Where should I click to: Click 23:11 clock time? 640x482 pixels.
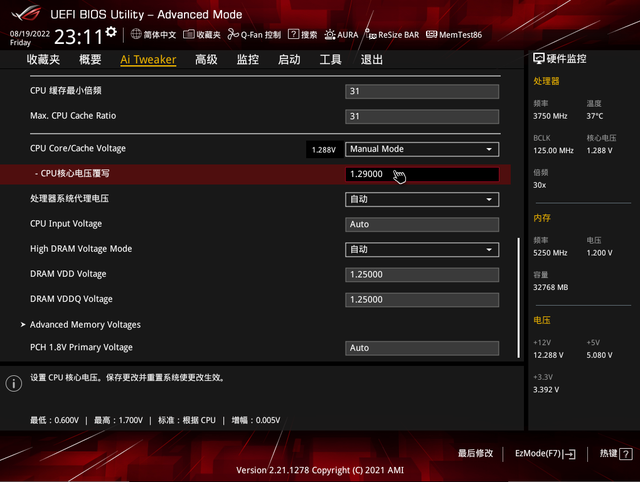pos(78,37)
